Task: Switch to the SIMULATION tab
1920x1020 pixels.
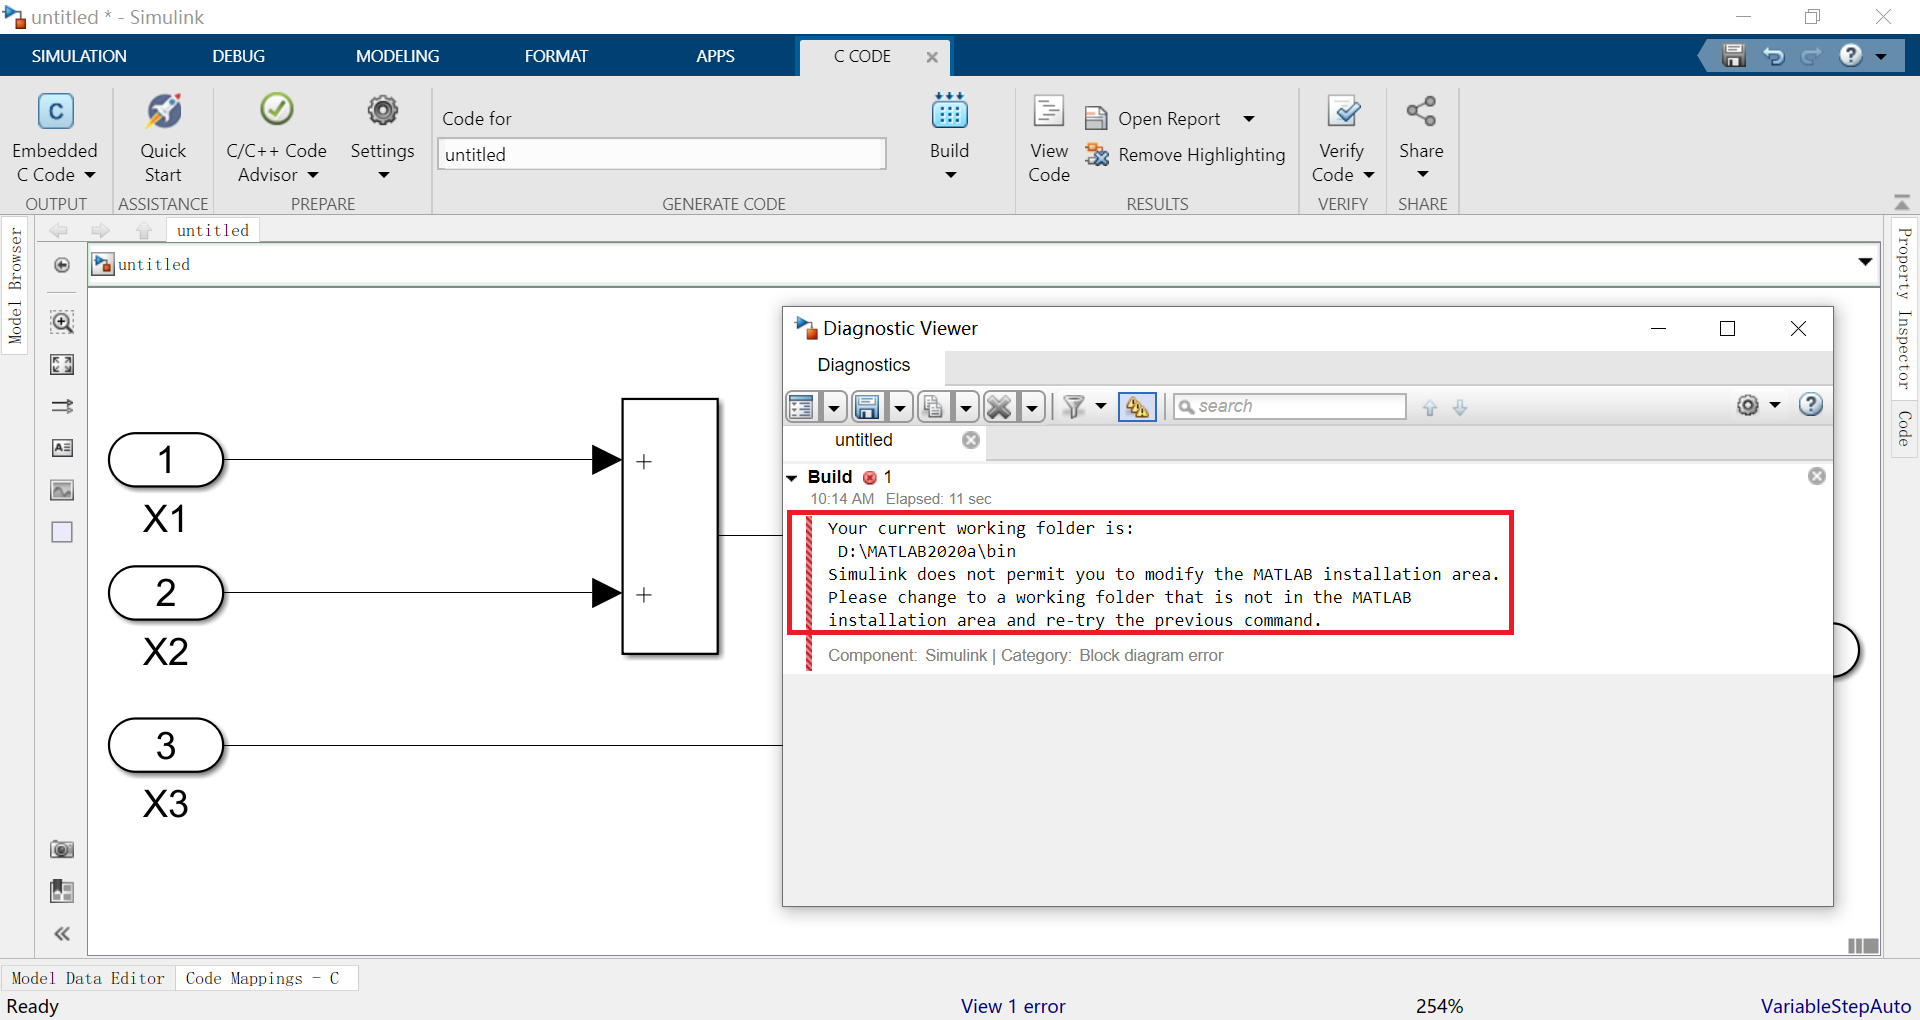Action: coord(79,56)
